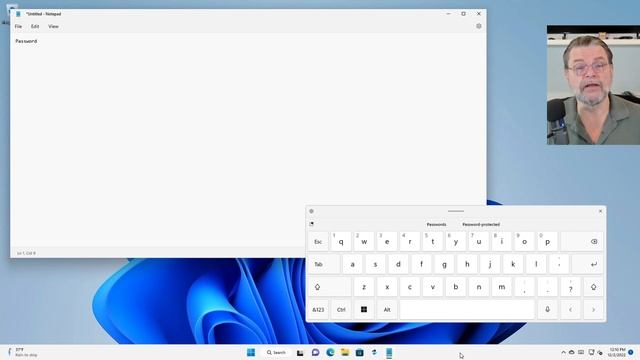This screenshot has width=640, height=360.
Task: Launch Microsoft Edge from taskbar
Action: coord(330,352)
